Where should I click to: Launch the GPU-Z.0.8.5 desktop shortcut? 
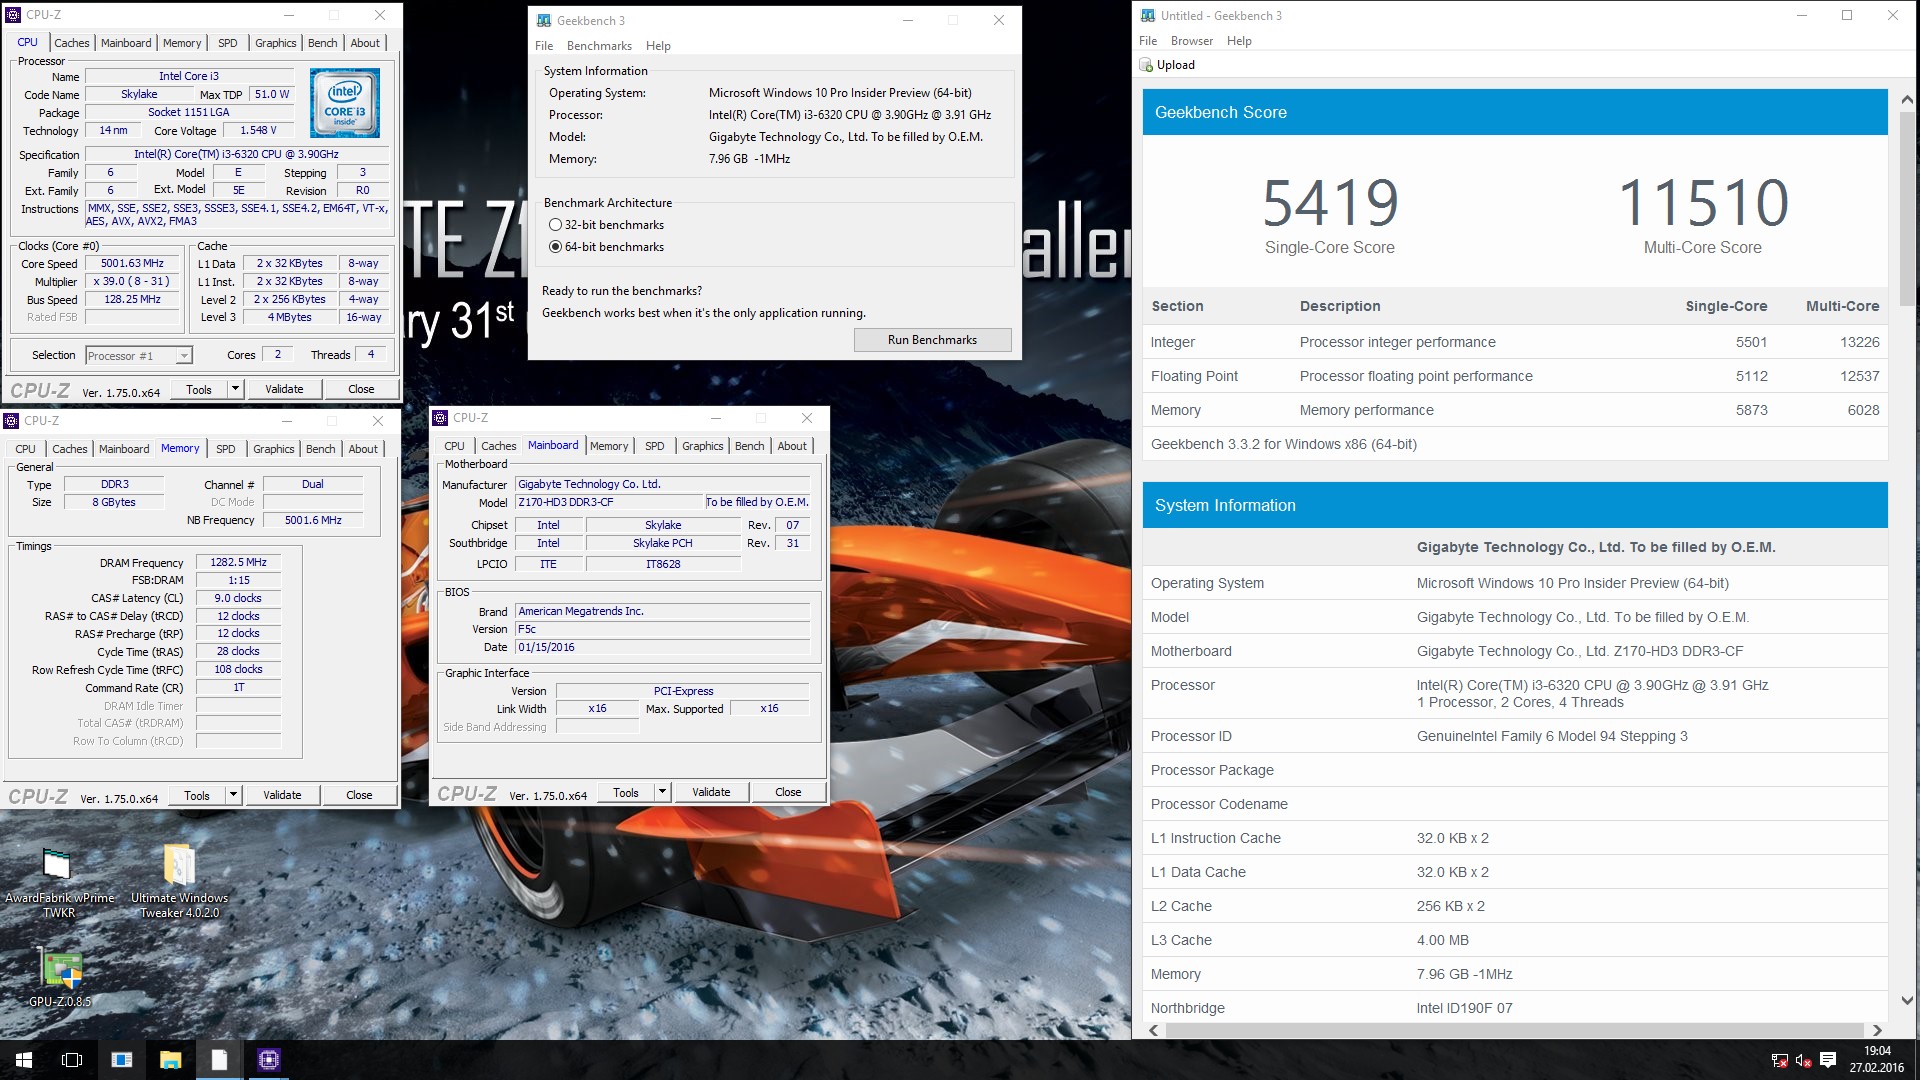(60, 978)
